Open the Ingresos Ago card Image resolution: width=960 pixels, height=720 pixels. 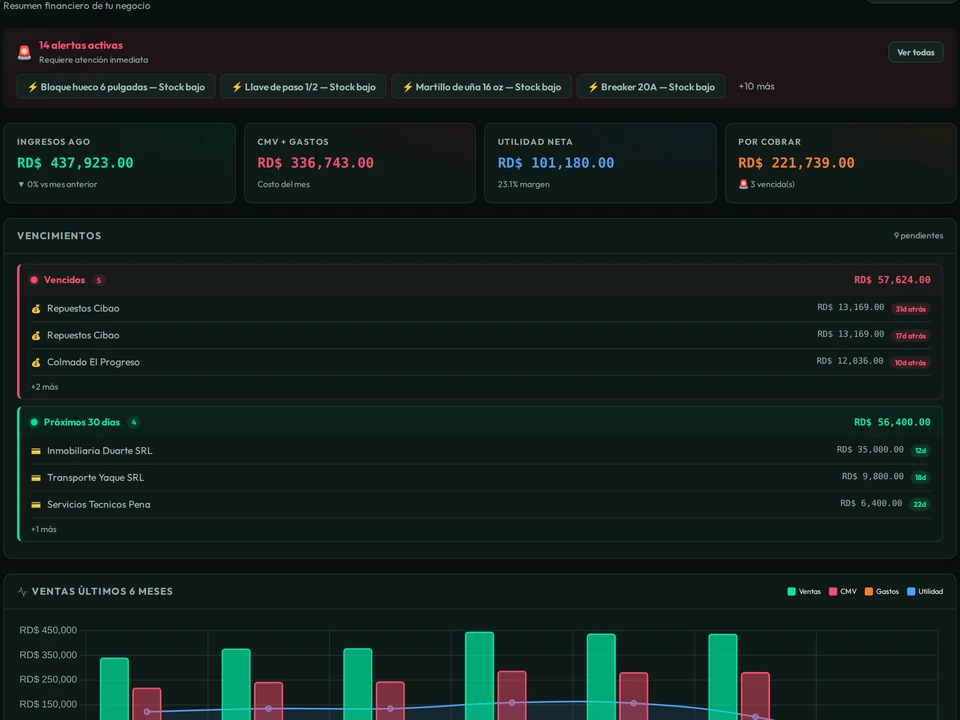[x=119, y=163]
